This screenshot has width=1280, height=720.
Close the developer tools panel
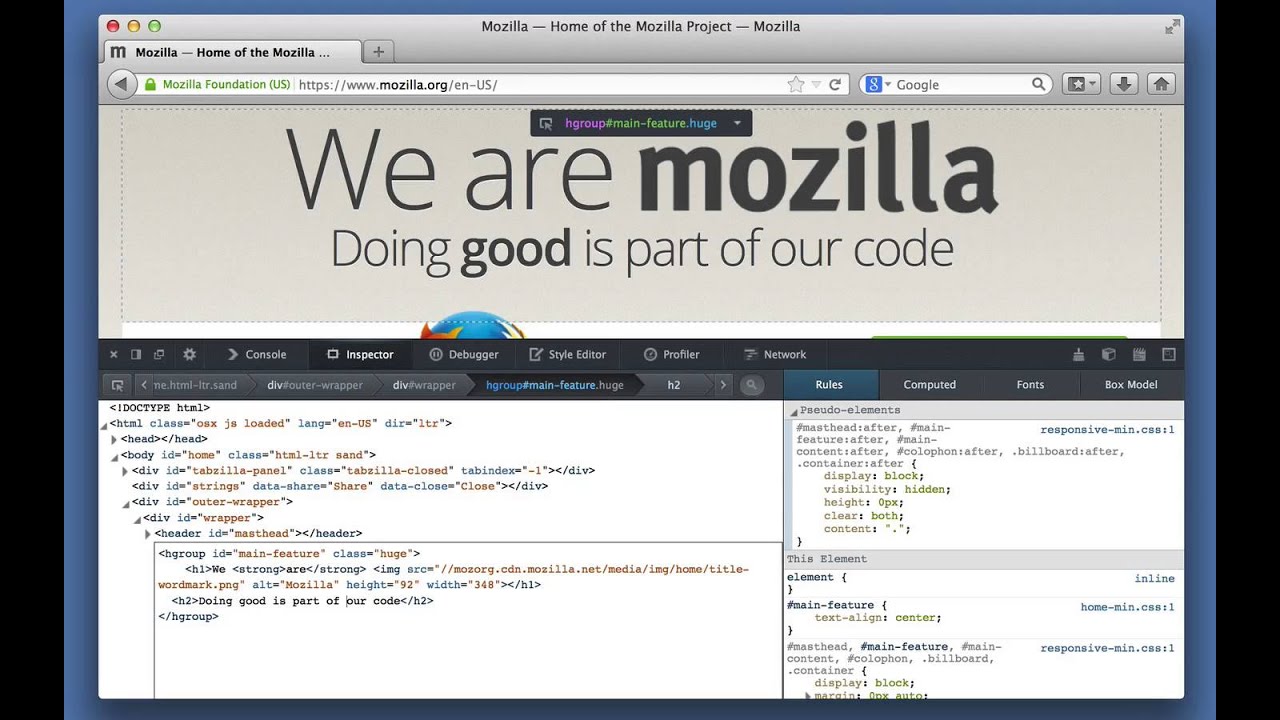(113, 354)
